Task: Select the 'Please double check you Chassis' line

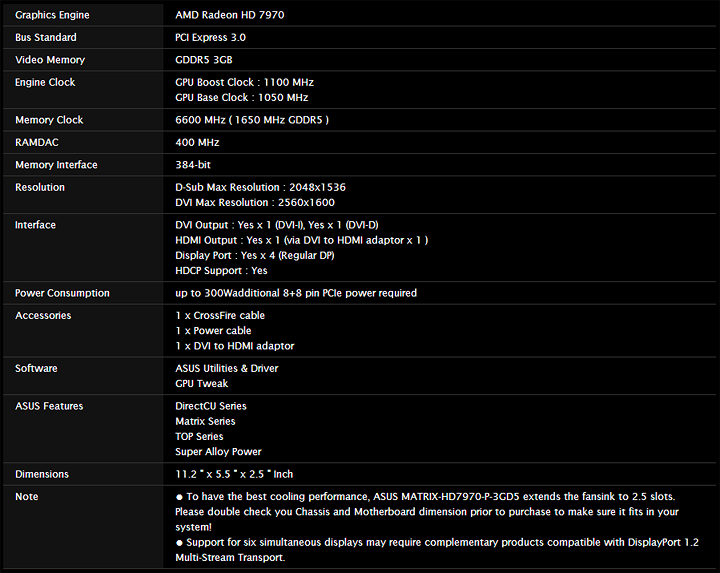Action: (427, 511)
